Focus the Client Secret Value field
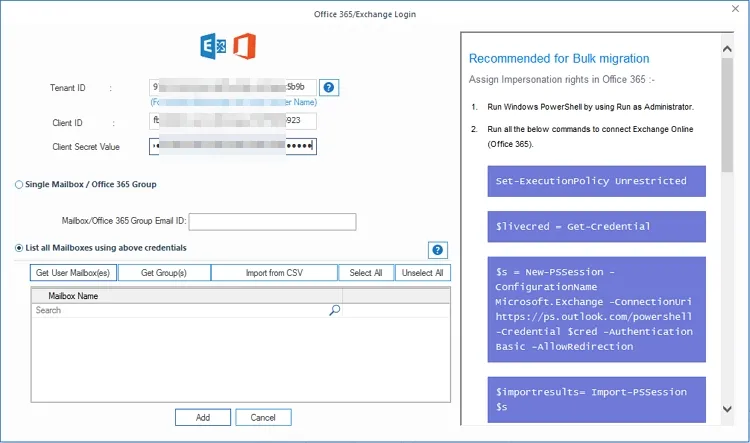Screen dimensions: 750x443 pyautogui.click(x=232, y=146)
